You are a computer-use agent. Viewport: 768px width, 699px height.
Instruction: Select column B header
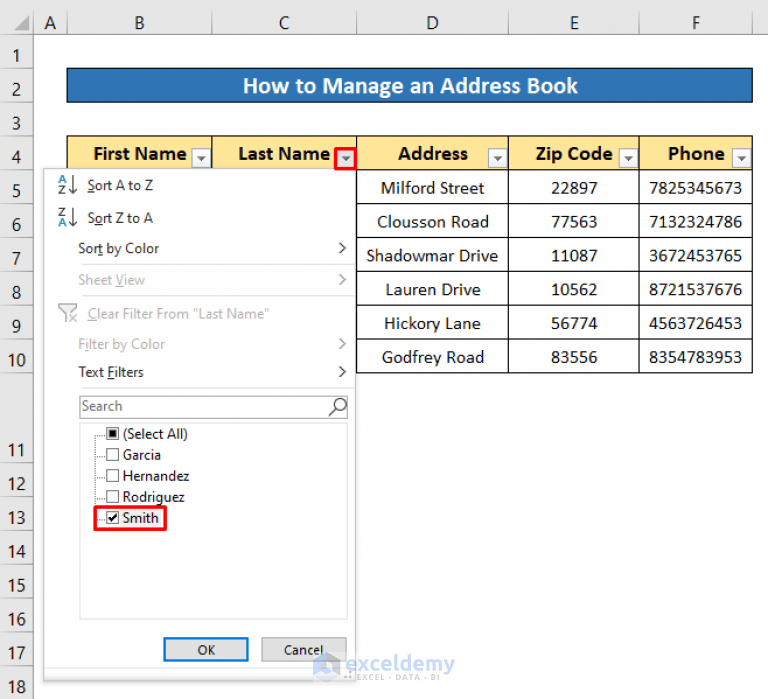(x=140, y=23)
